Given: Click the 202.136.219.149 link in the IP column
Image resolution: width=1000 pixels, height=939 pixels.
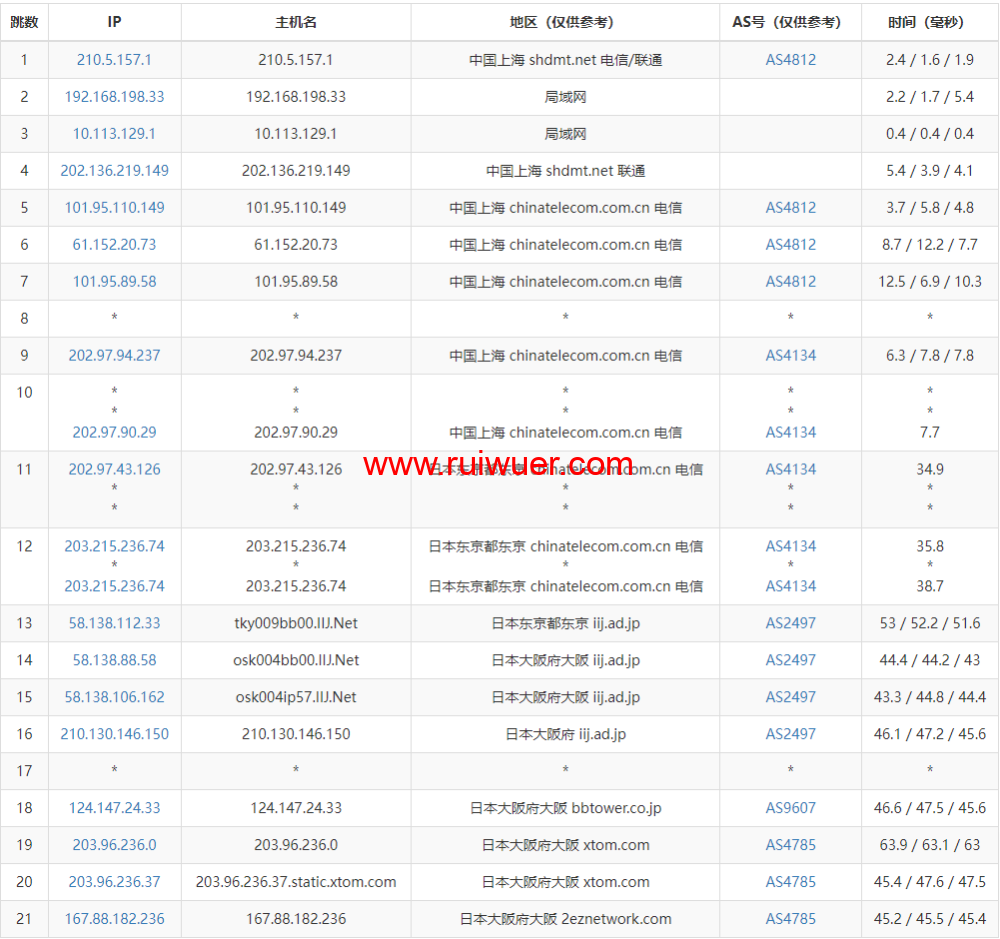Looking at the screenshot, I should coord(114,171).
